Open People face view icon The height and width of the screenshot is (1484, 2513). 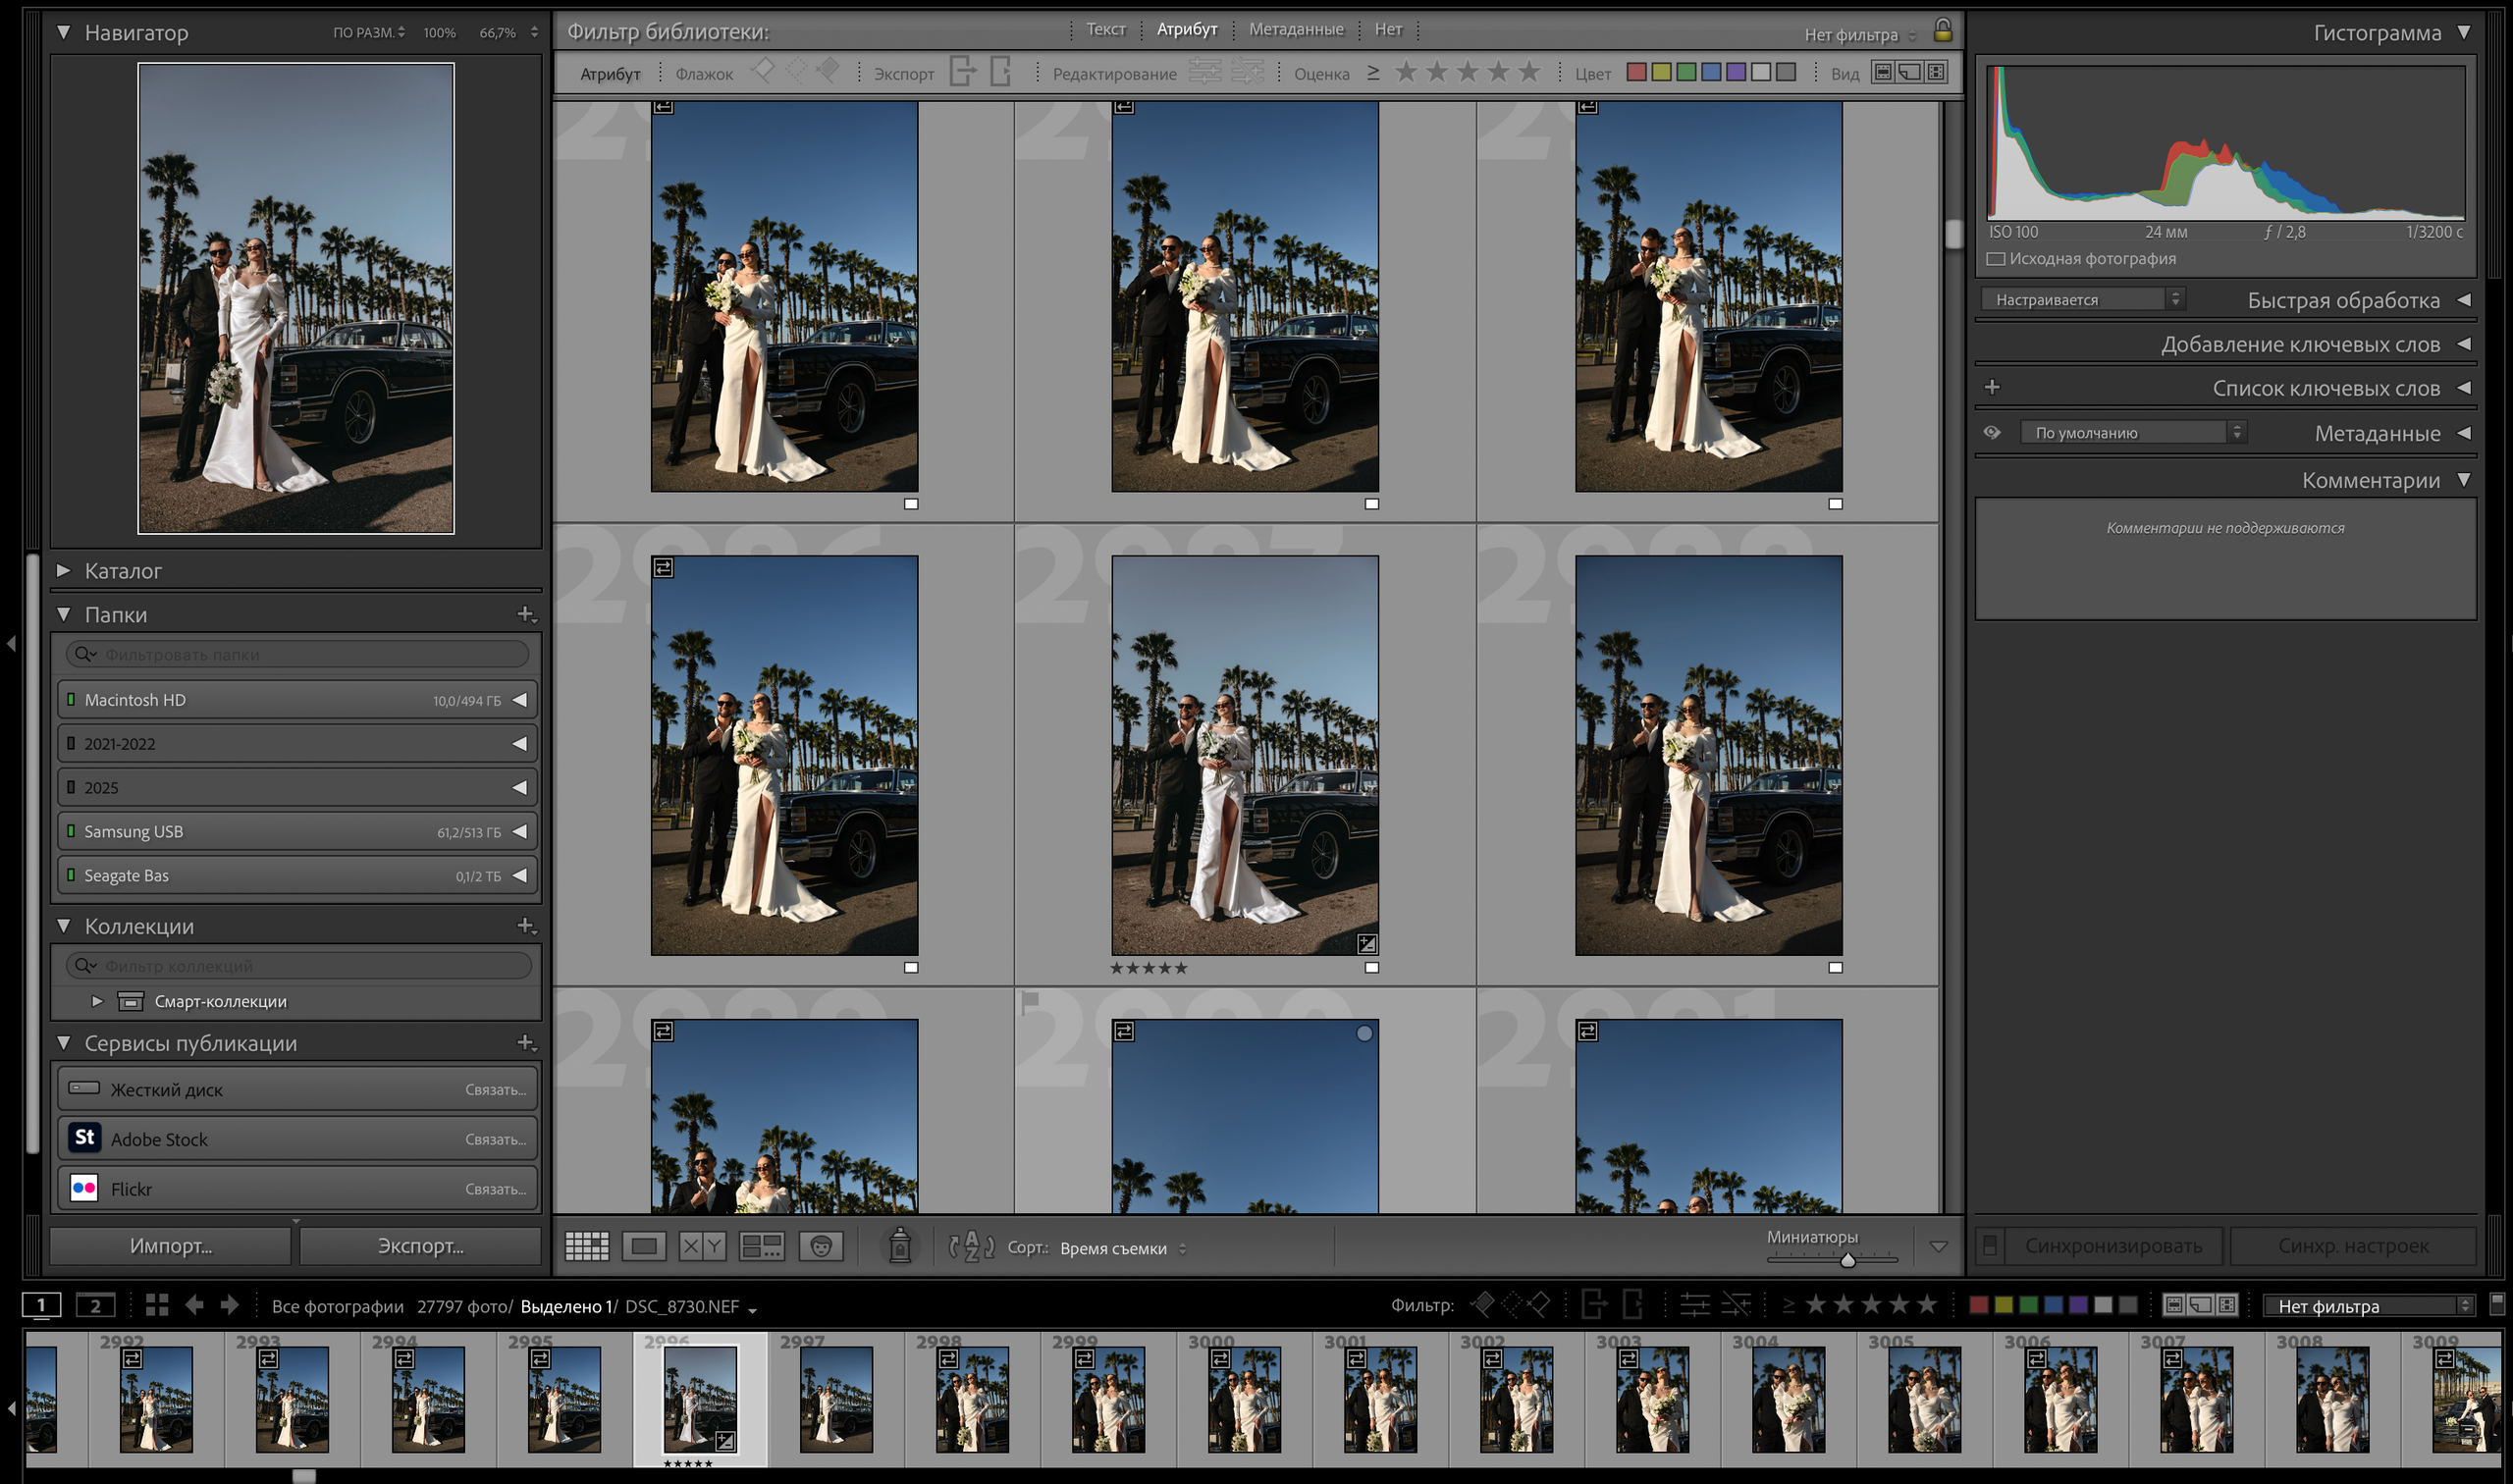click(x=821, y=1246)
